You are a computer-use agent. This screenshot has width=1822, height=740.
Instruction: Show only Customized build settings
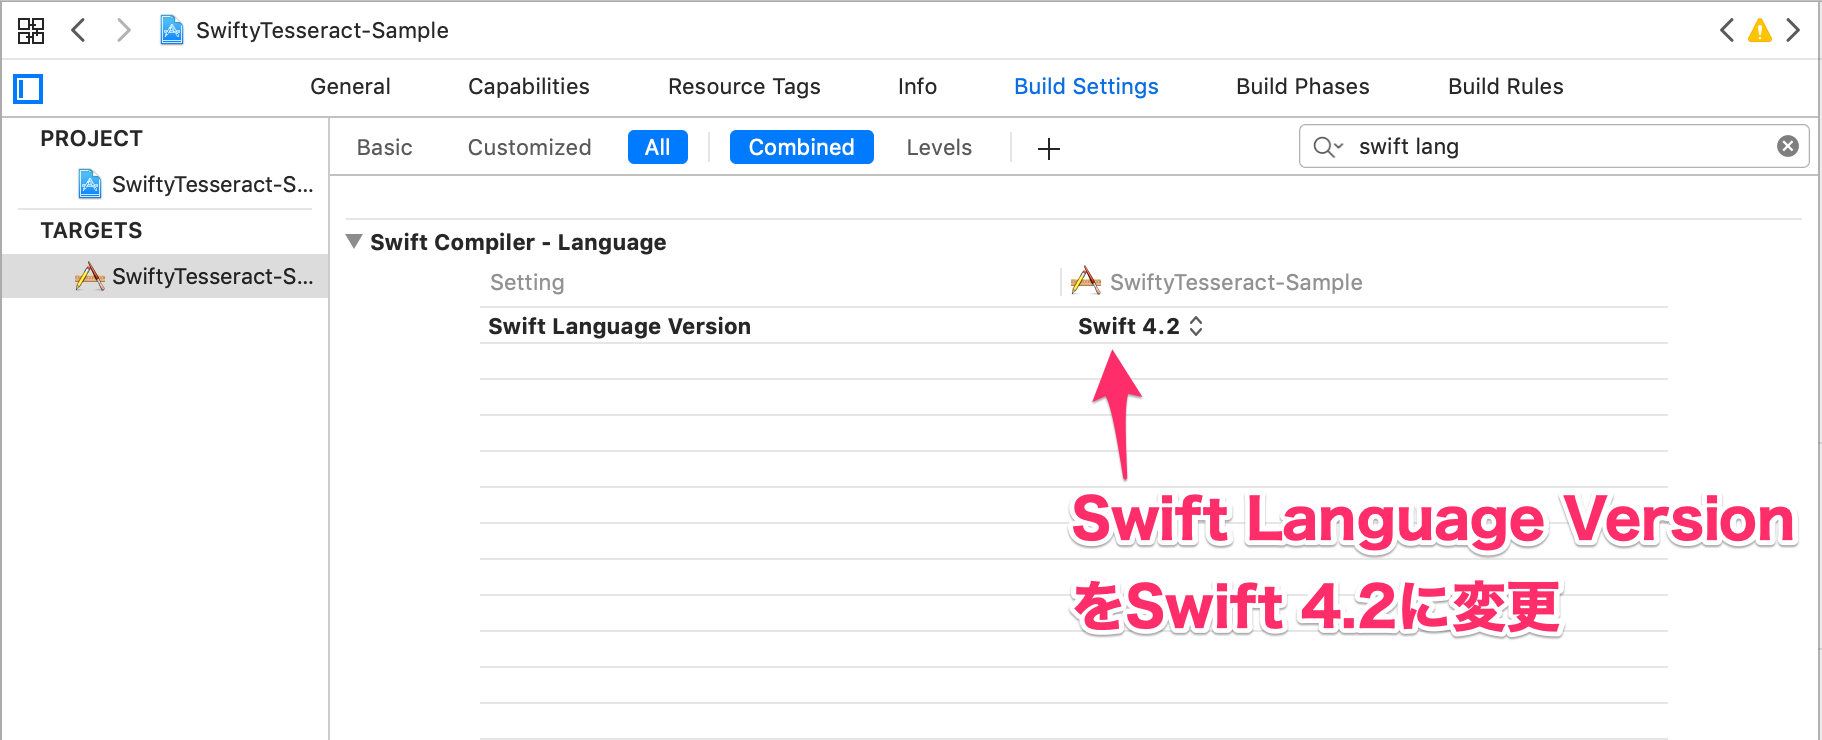point(529,147)
